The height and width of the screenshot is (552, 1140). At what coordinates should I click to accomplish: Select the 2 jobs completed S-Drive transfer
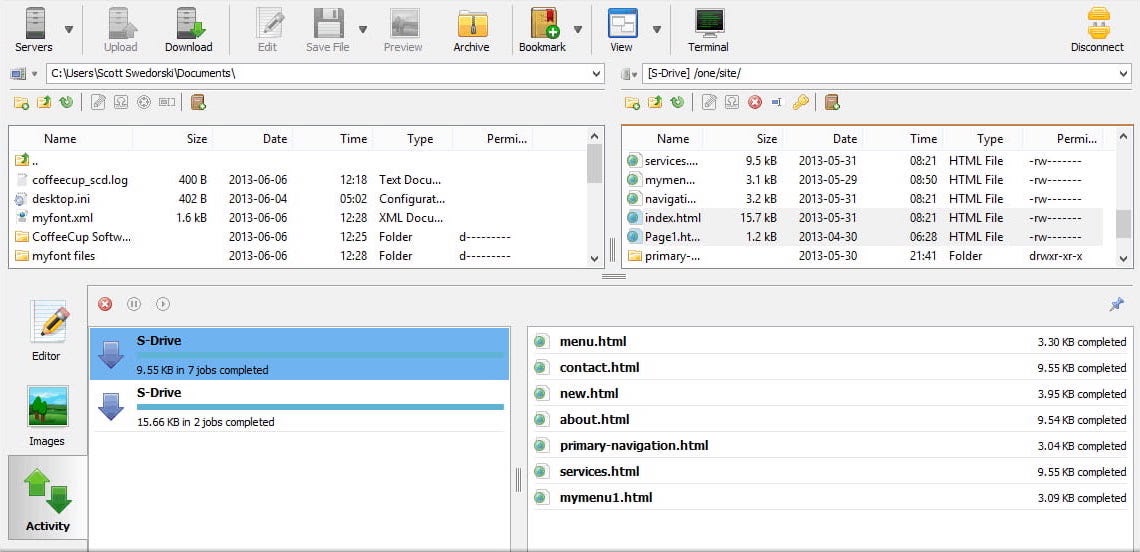(x=299, y=406)
